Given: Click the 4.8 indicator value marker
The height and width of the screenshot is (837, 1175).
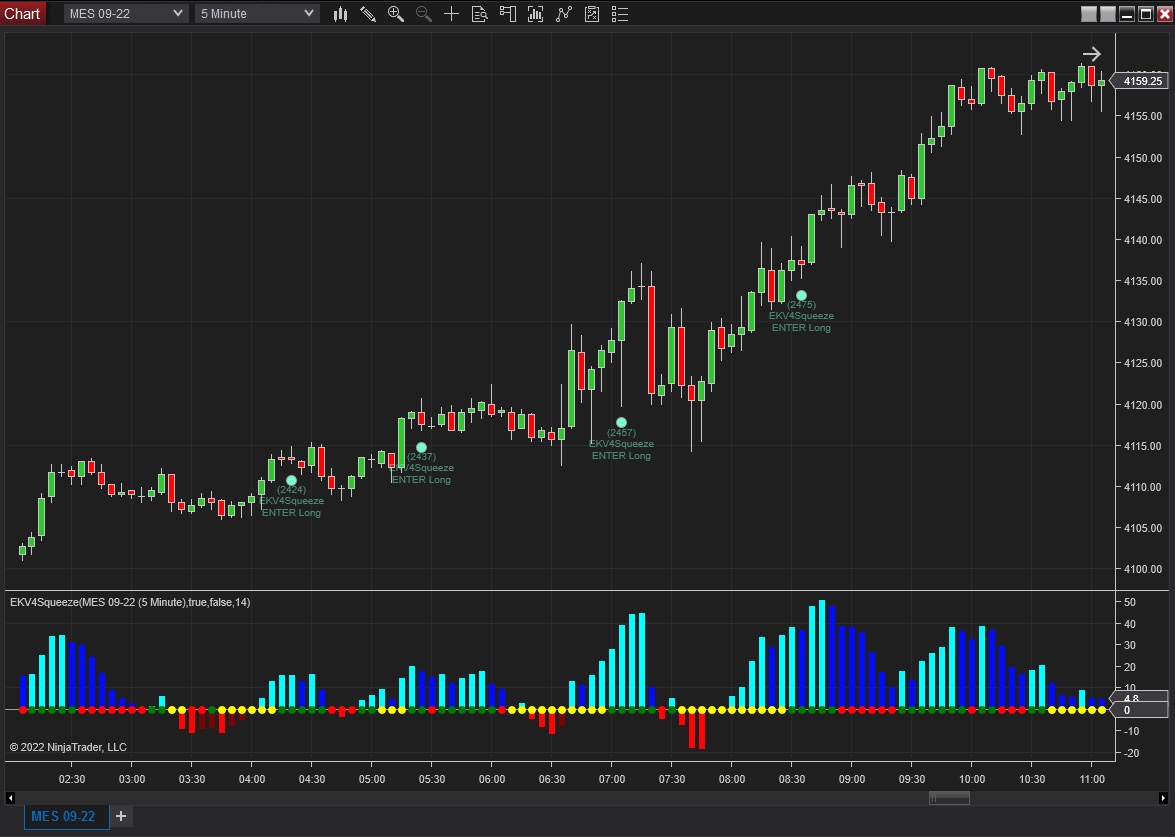Looking at the screenshot, I should [x=1139, y=698].
